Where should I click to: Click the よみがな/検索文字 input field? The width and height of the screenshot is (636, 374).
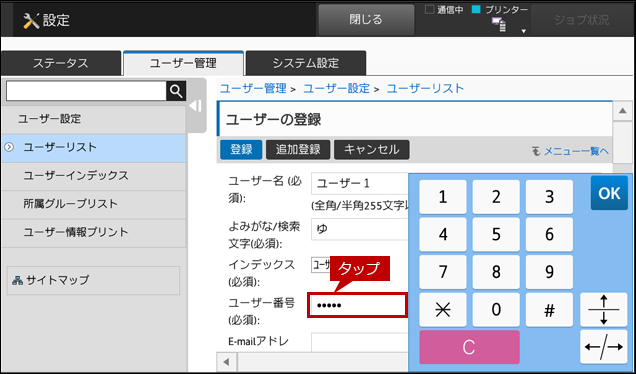tap(360, 229)
